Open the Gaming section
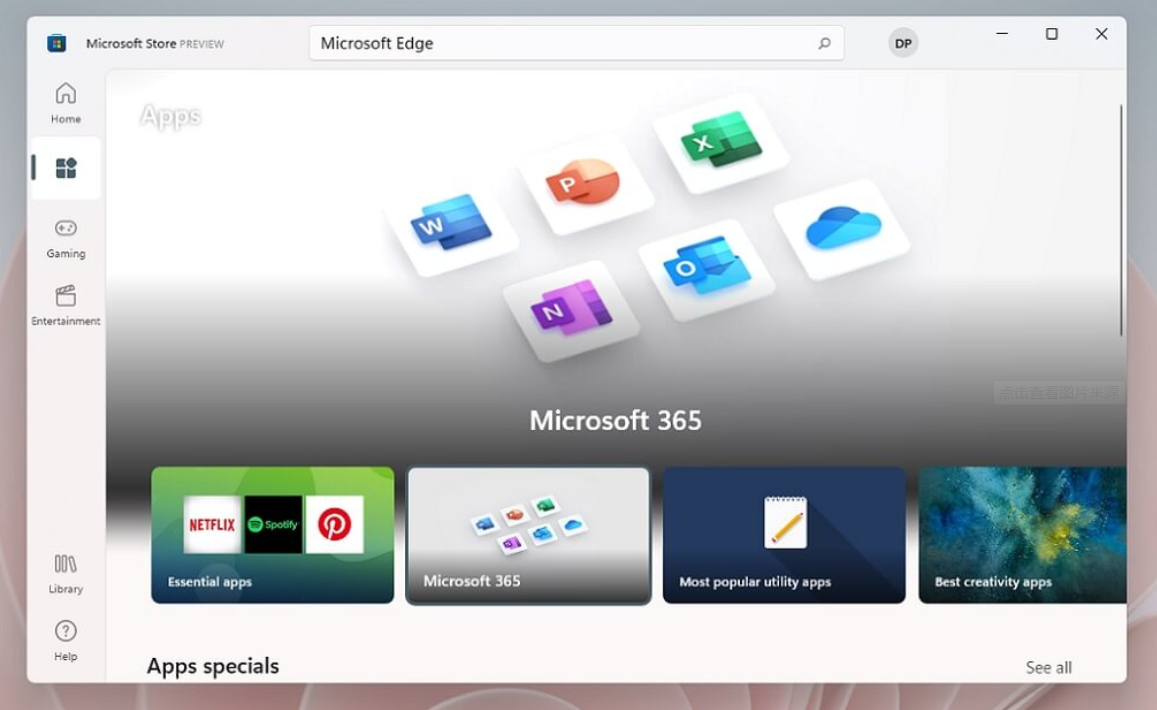1157x710 pixels. point(66,238)
